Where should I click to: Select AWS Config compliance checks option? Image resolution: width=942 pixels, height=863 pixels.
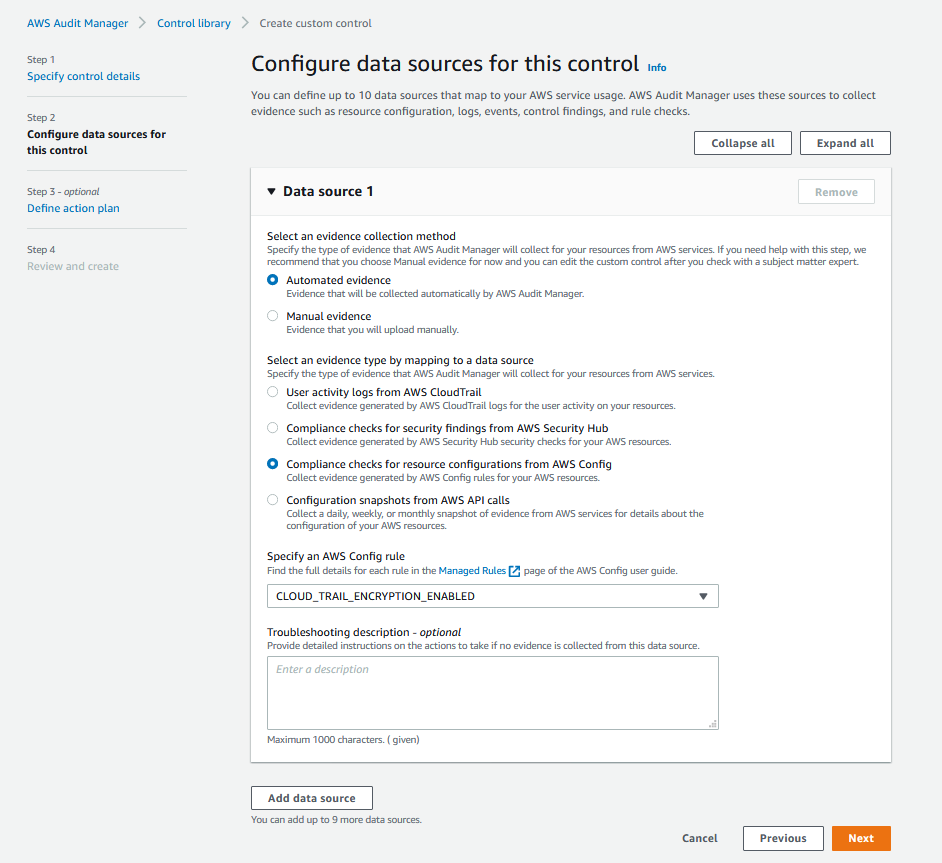[273, 464]
